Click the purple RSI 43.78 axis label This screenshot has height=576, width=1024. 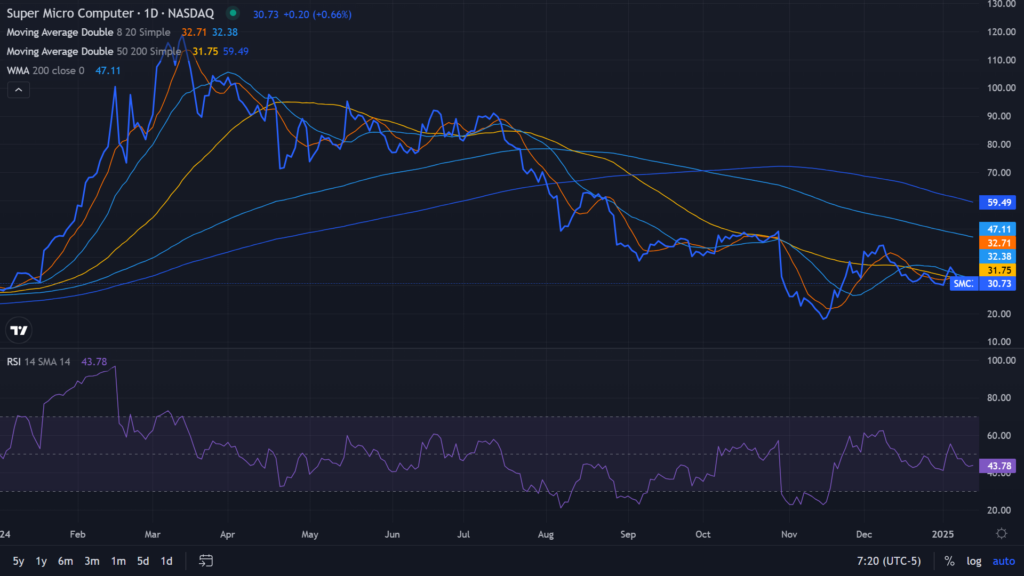[995, 467]
